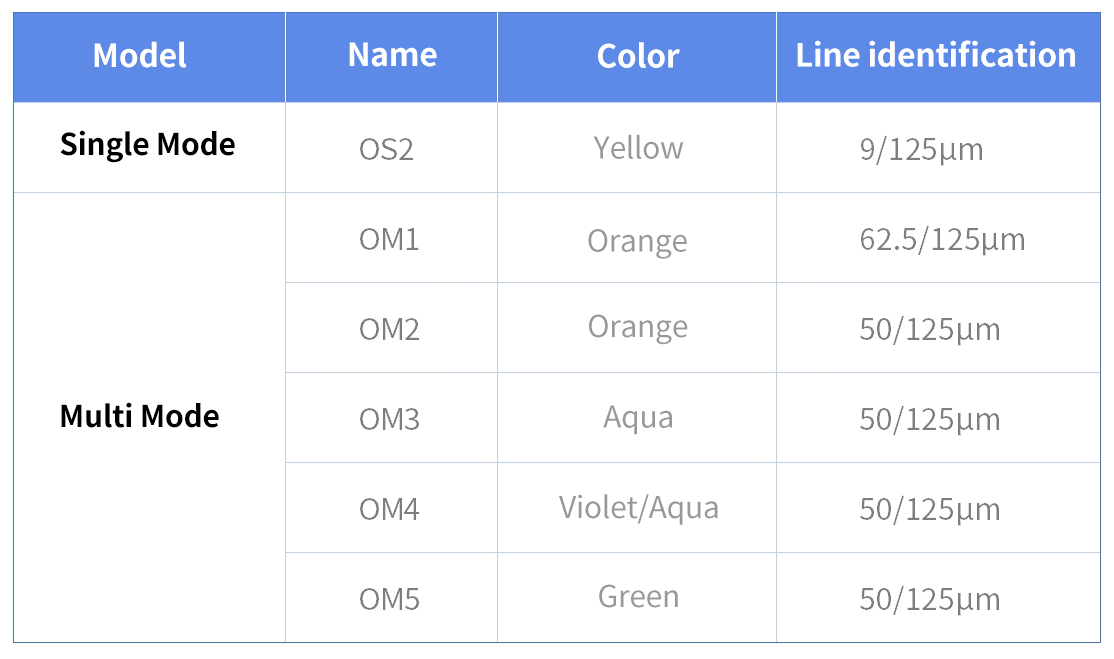Select the Yellow color cell

click(x=637, y=148)
